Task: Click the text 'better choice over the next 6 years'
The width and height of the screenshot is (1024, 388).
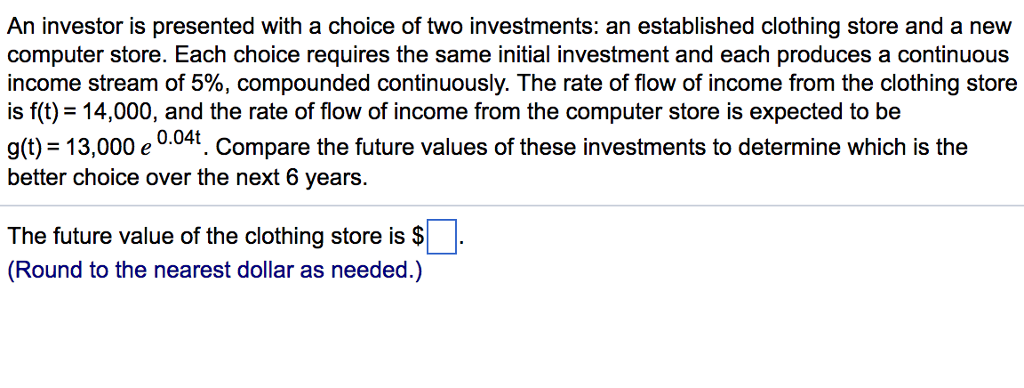Action: coord(187,176)
